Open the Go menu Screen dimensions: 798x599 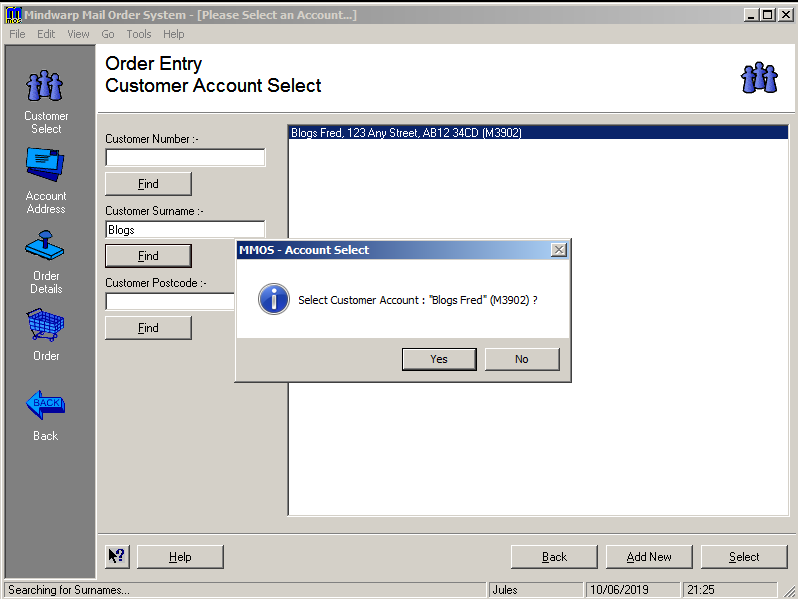click(107, 34)
